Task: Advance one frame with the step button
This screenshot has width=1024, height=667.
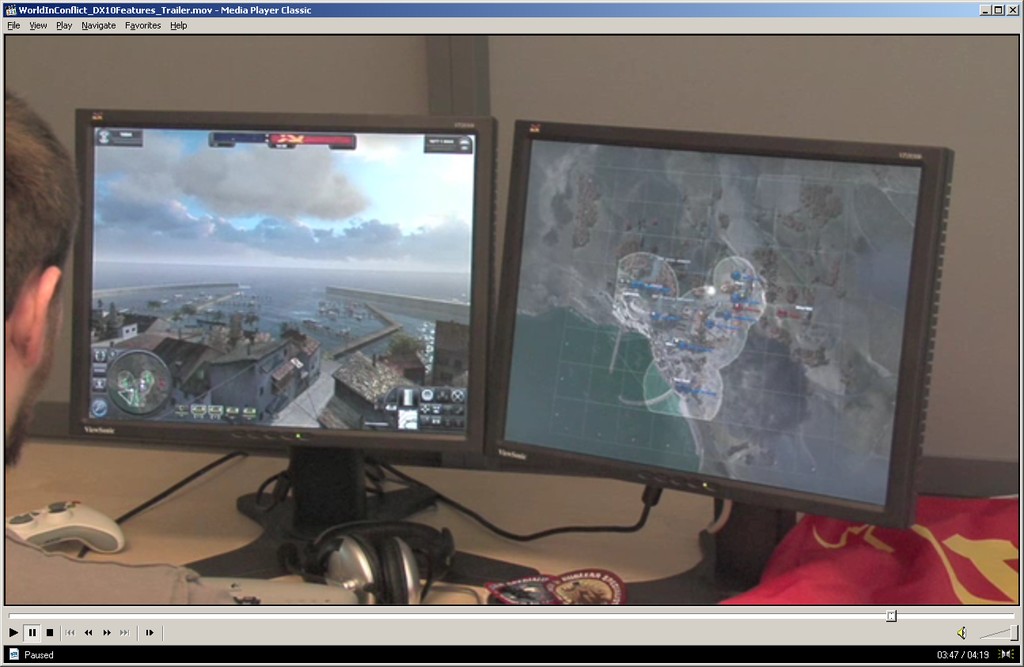Action: click(150, 632)
